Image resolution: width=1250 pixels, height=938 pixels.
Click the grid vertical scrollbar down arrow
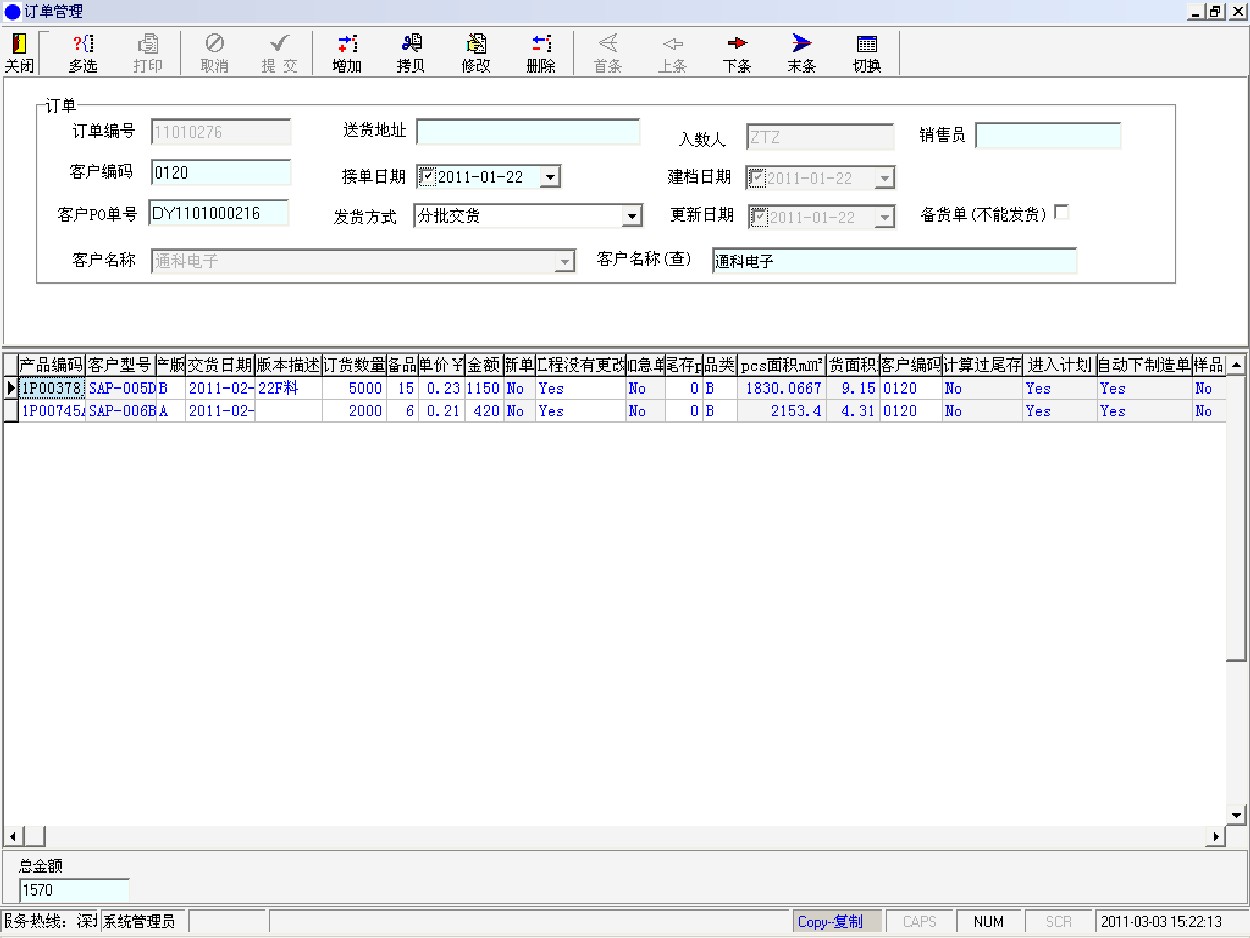click(x=1236, y=815)
